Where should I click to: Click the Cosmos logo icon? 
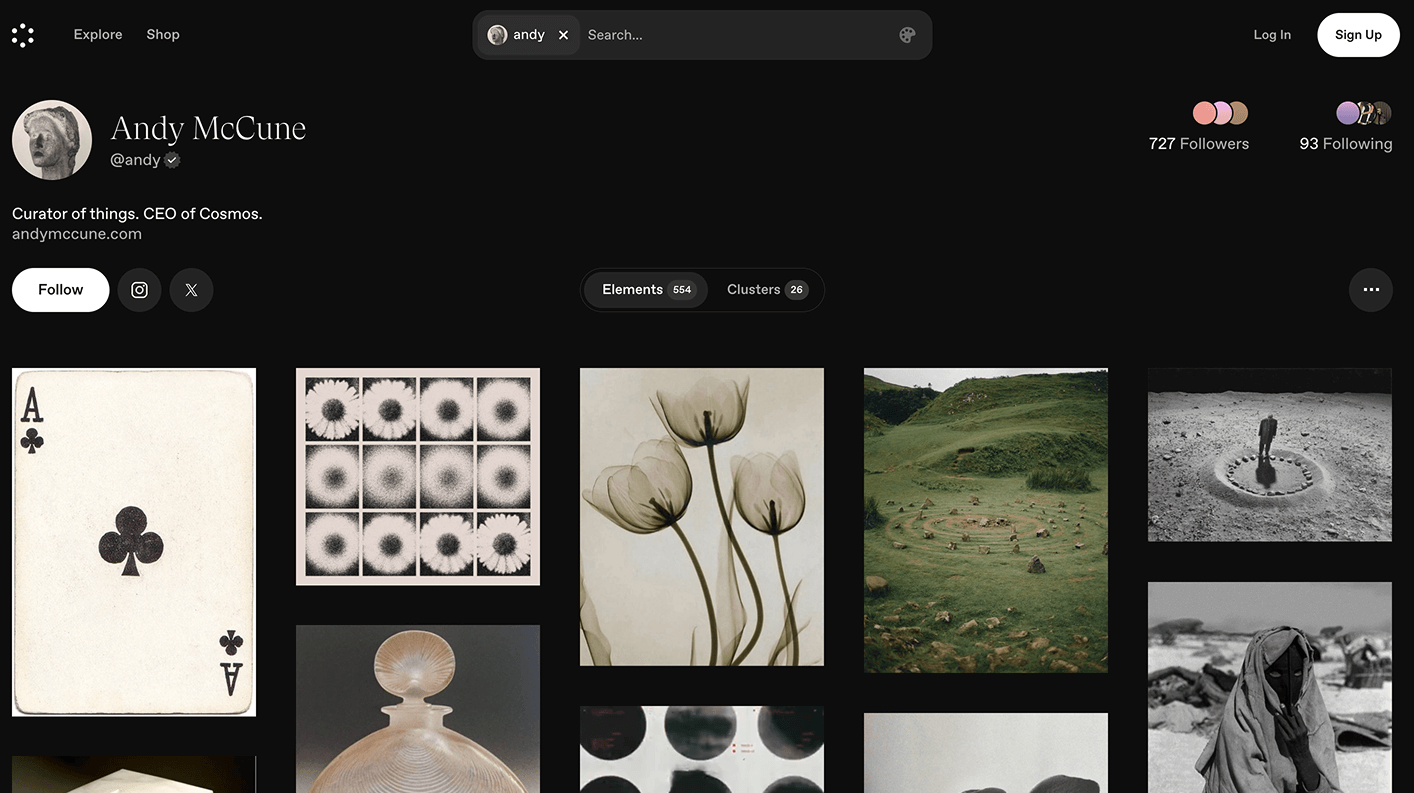[x=23, y=35]
